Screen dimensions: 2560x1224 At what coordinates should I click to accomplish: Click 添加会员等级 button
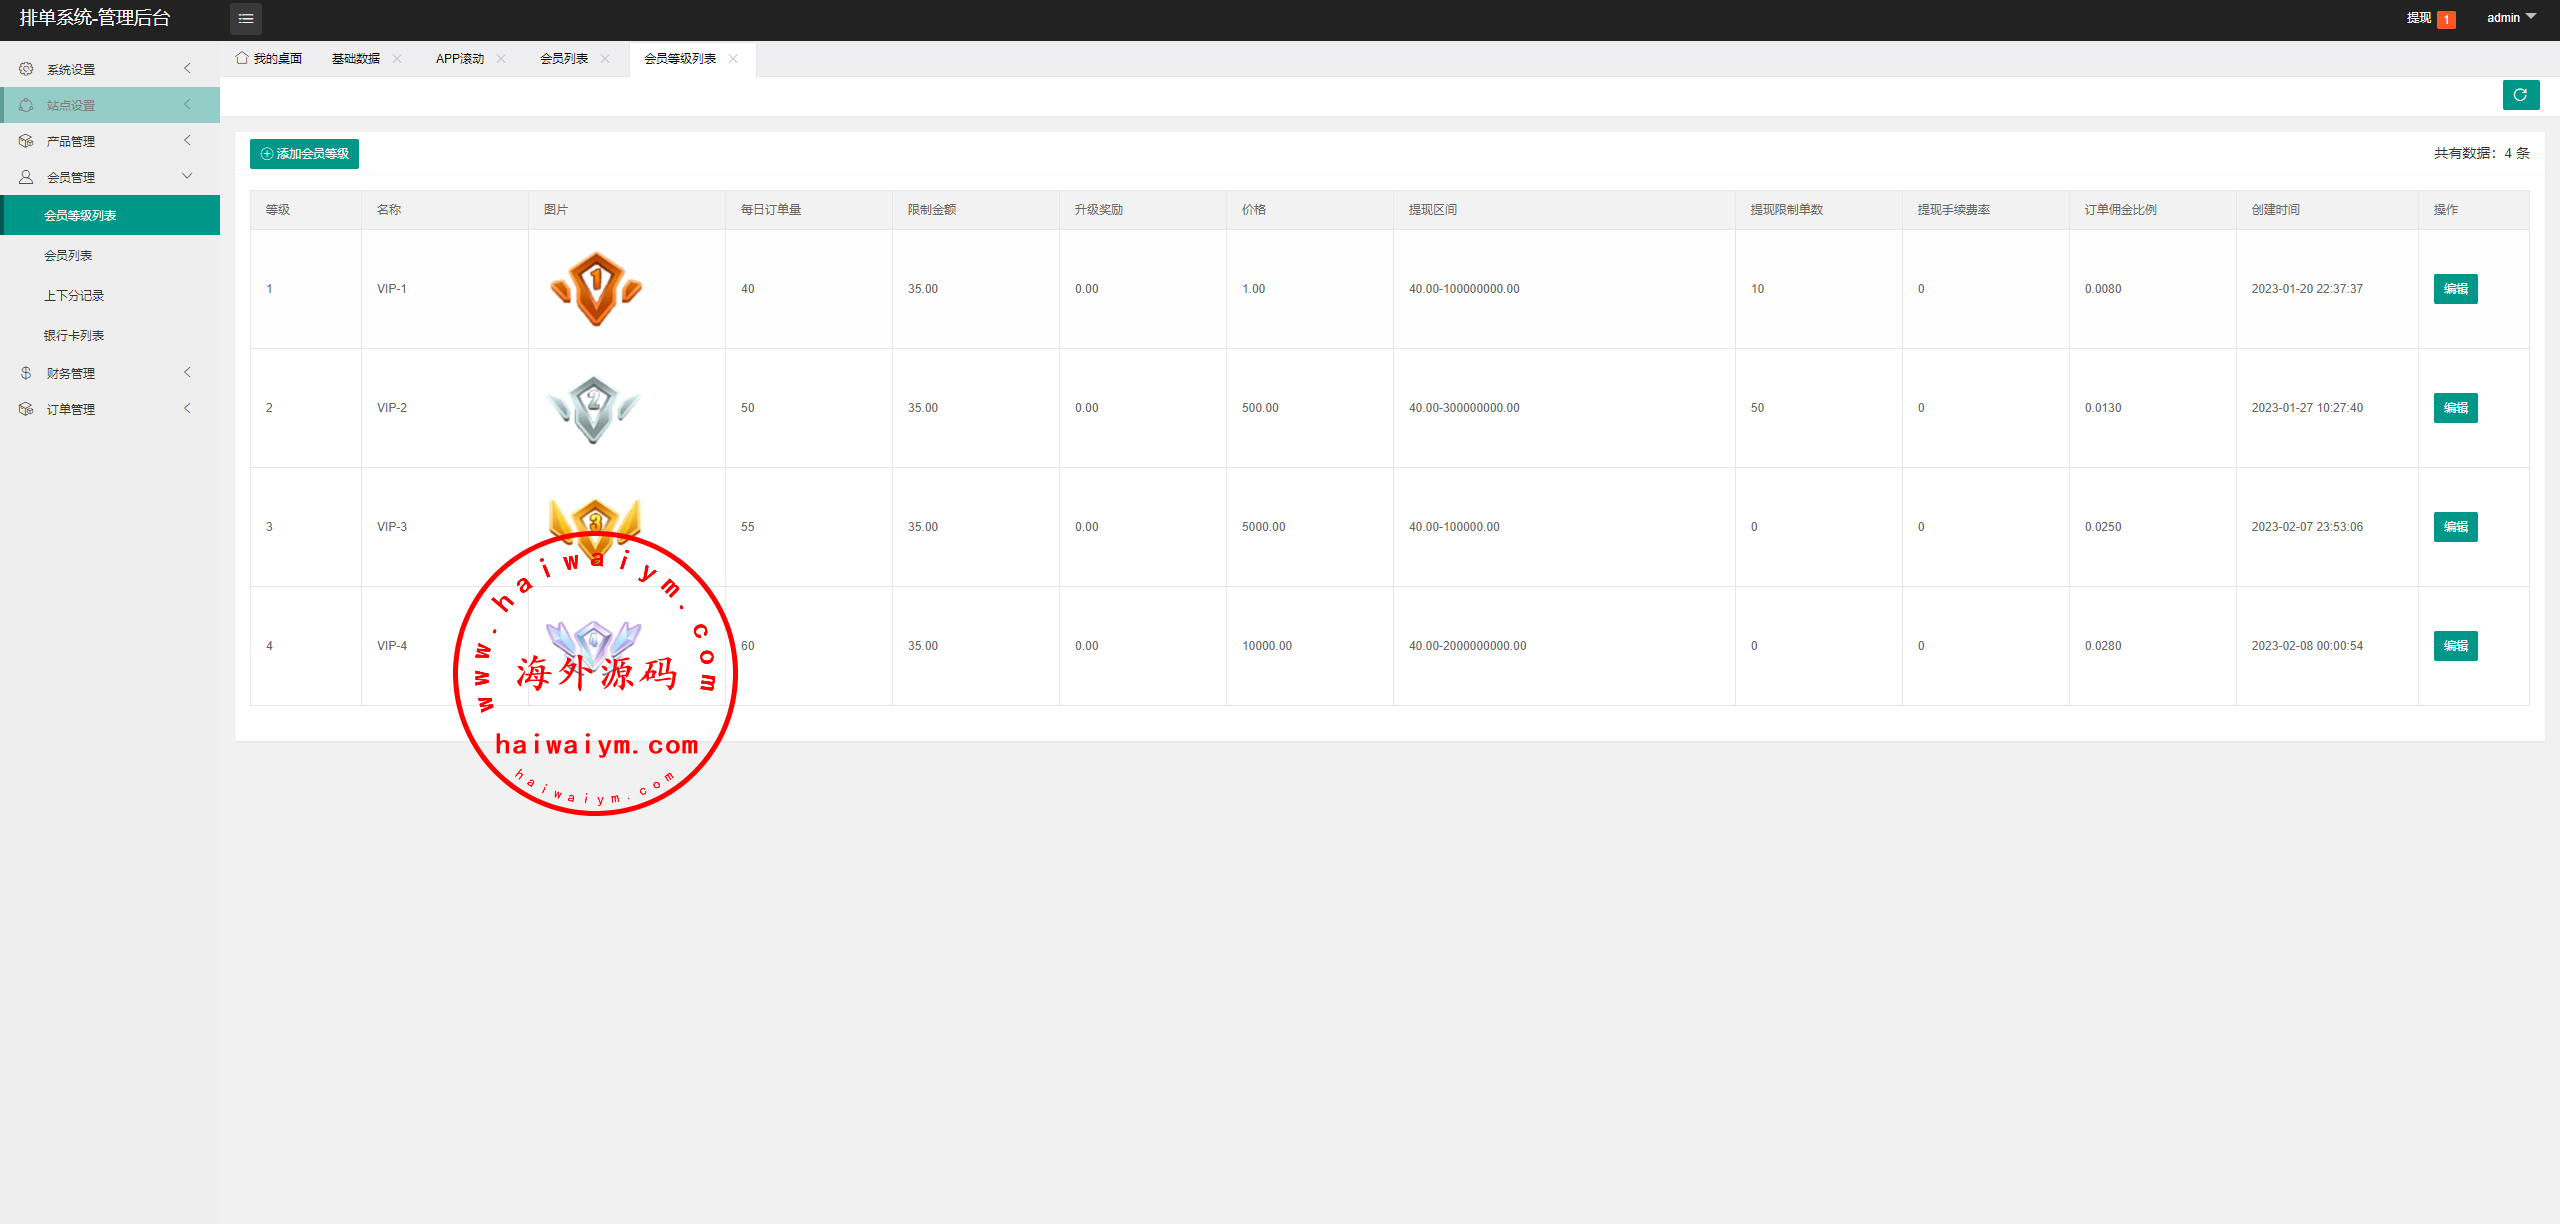304,154
